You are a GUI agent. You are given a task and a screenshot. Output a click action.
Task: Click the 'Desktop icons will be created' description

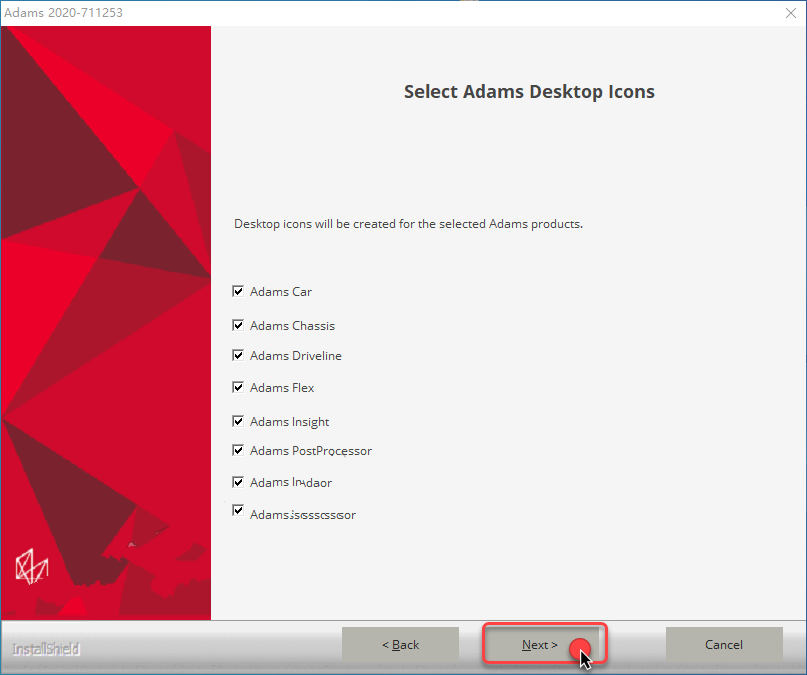[x=408, y=224]
